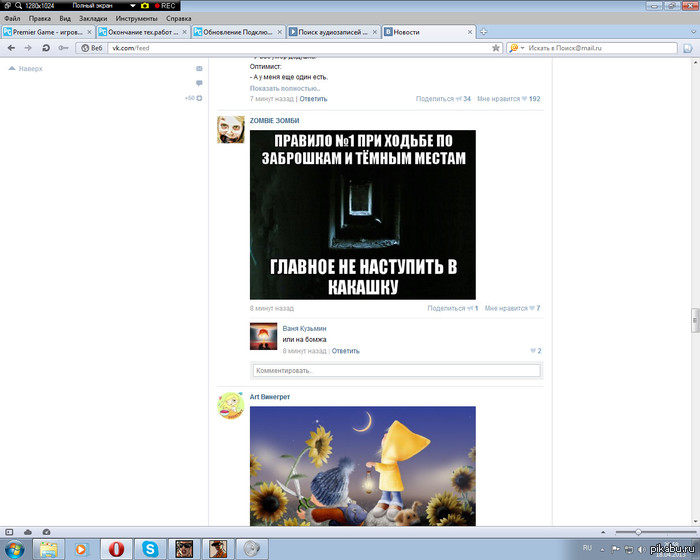Image resolution: width=700 pixels, height=560 pixels.
Task: Open the search engine dropdown
Action: tap(517, 48)
